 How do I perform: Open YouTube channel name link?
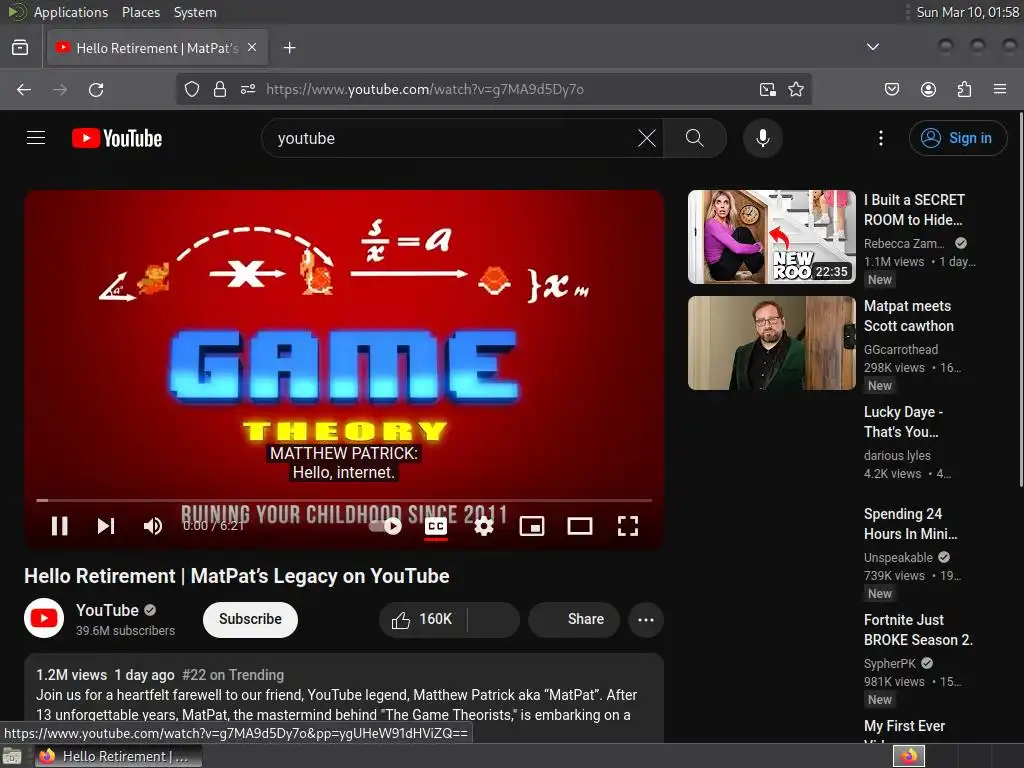point(107,610)
